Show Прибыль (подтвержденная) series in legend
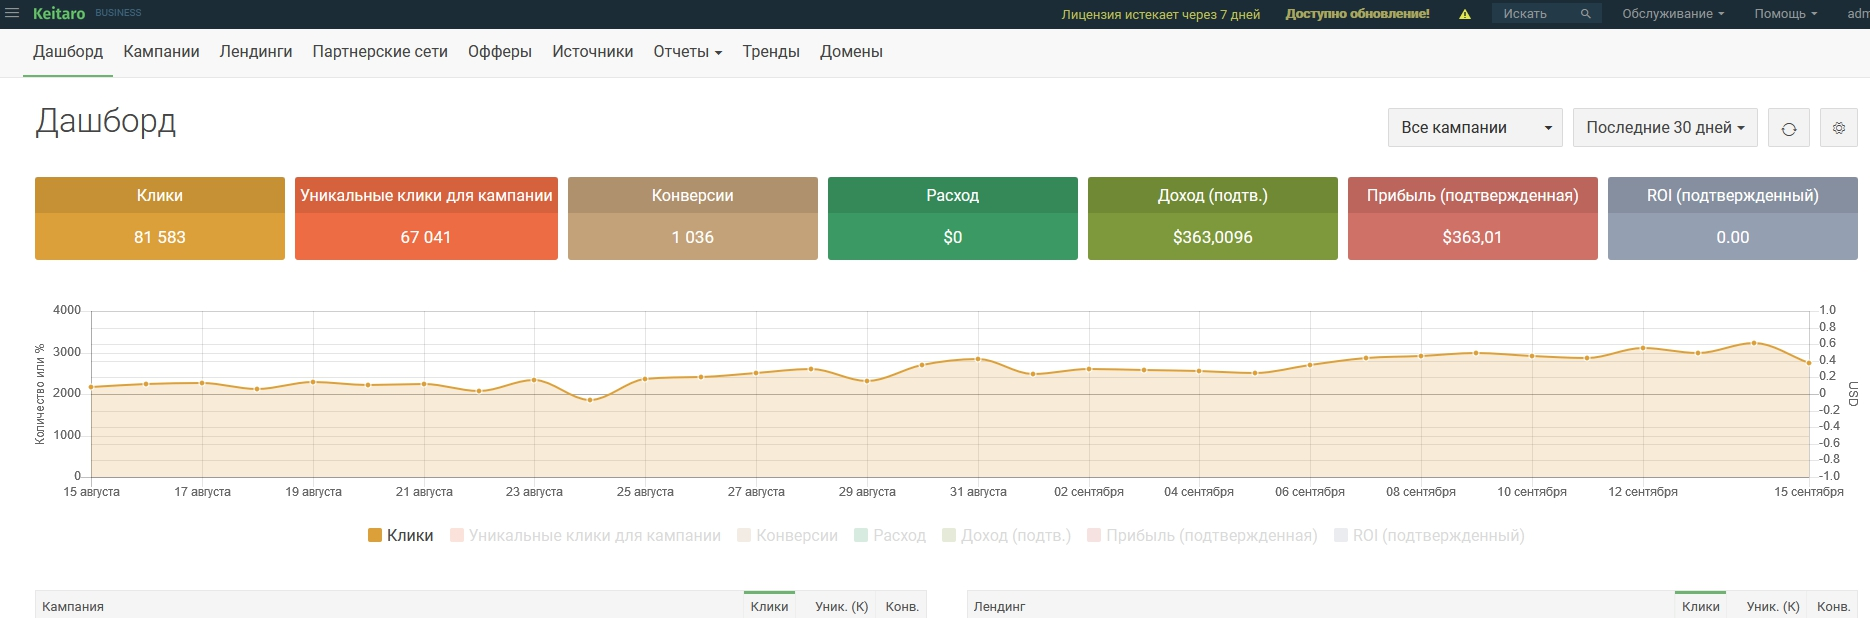 1202,536
